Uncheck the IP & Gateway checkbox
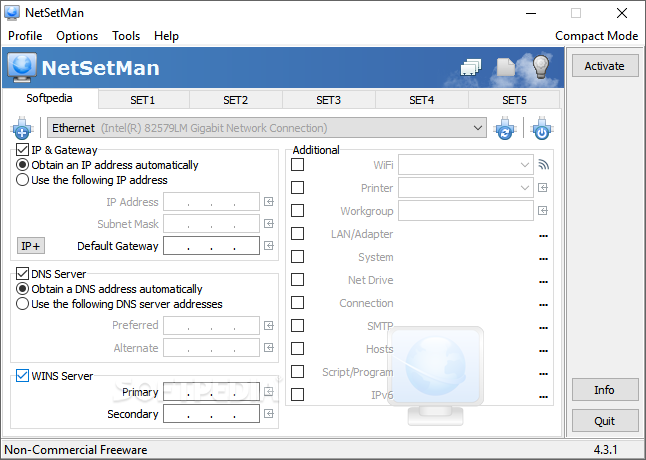This screenshot has height=460, width=646. 22,150
